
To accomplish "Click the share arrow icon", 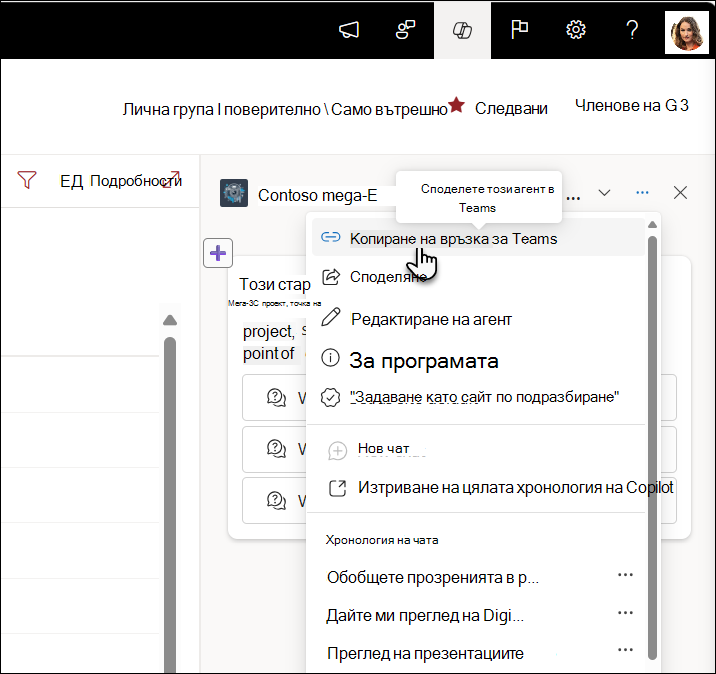I will [331, 276].
